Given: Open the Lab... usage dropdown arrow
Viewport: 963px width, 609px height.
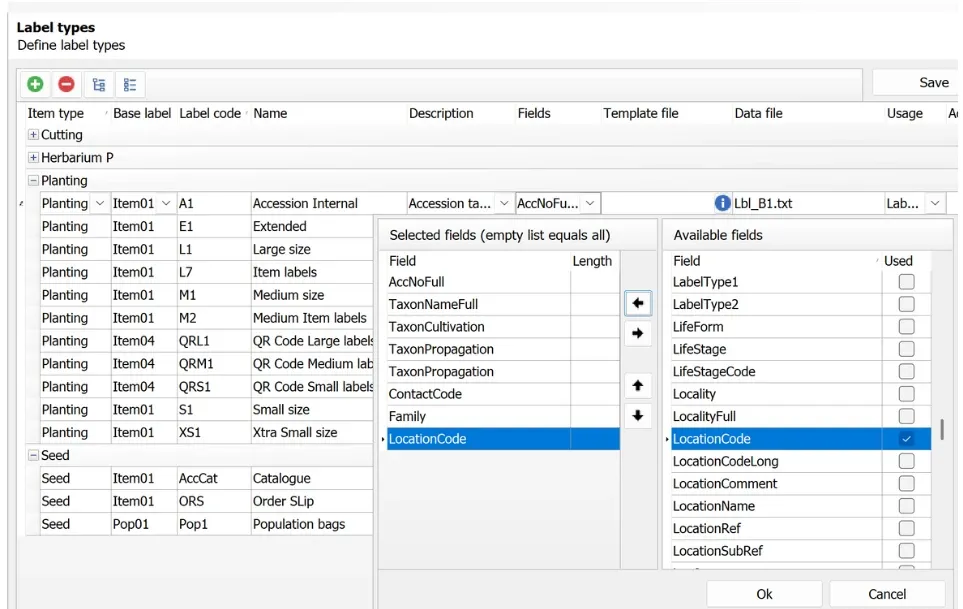Looking at the screenshot, I should (x=935, y=203).
